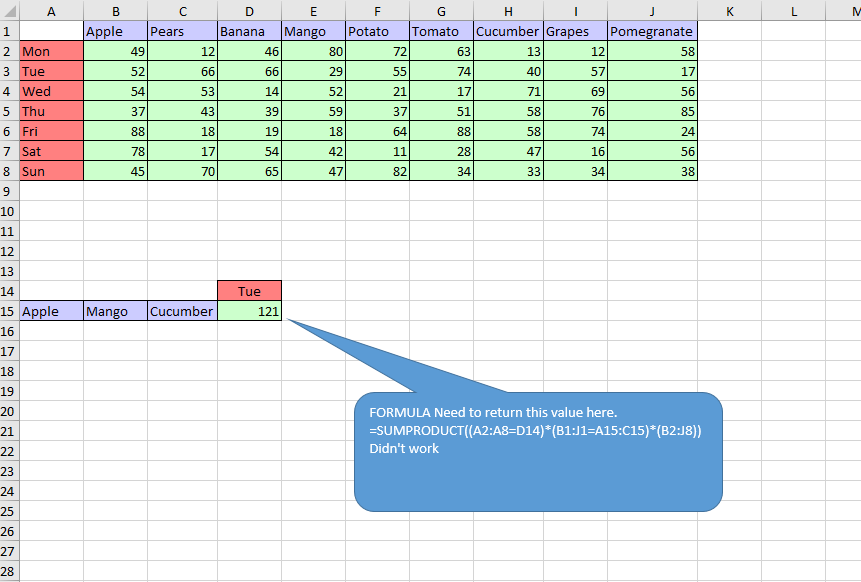Select Thursday's Grapes value 76
Image resolution: width=861 pixels, height=582 pixels.
click(x=575, y=111)
